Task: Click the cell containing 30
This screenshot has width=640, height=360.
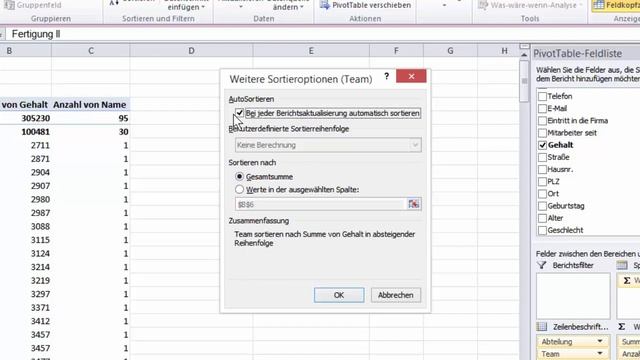Action: tap(91, 132)
